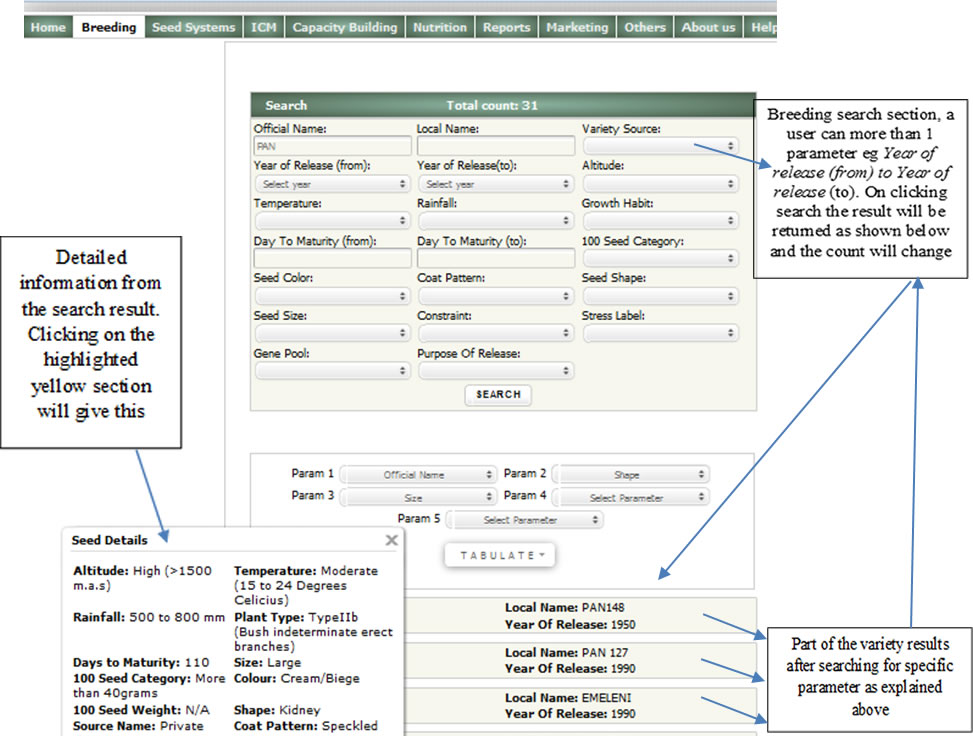
Task: Choose a Seed Color option
Action: coord(332,296)
